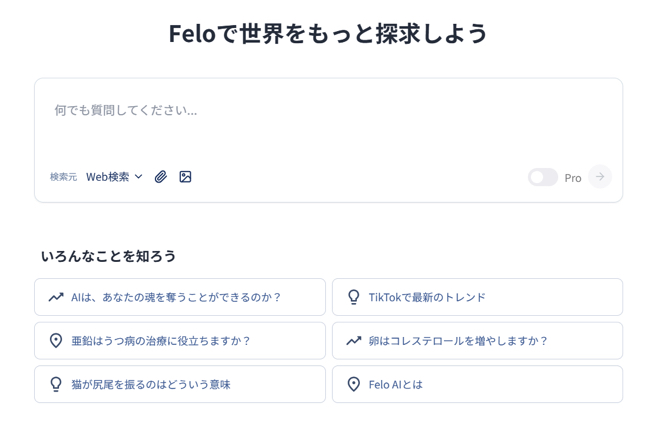Click the chevron next to Web検索
Viewport: 650px width, 422px height.
coord(139,177)
